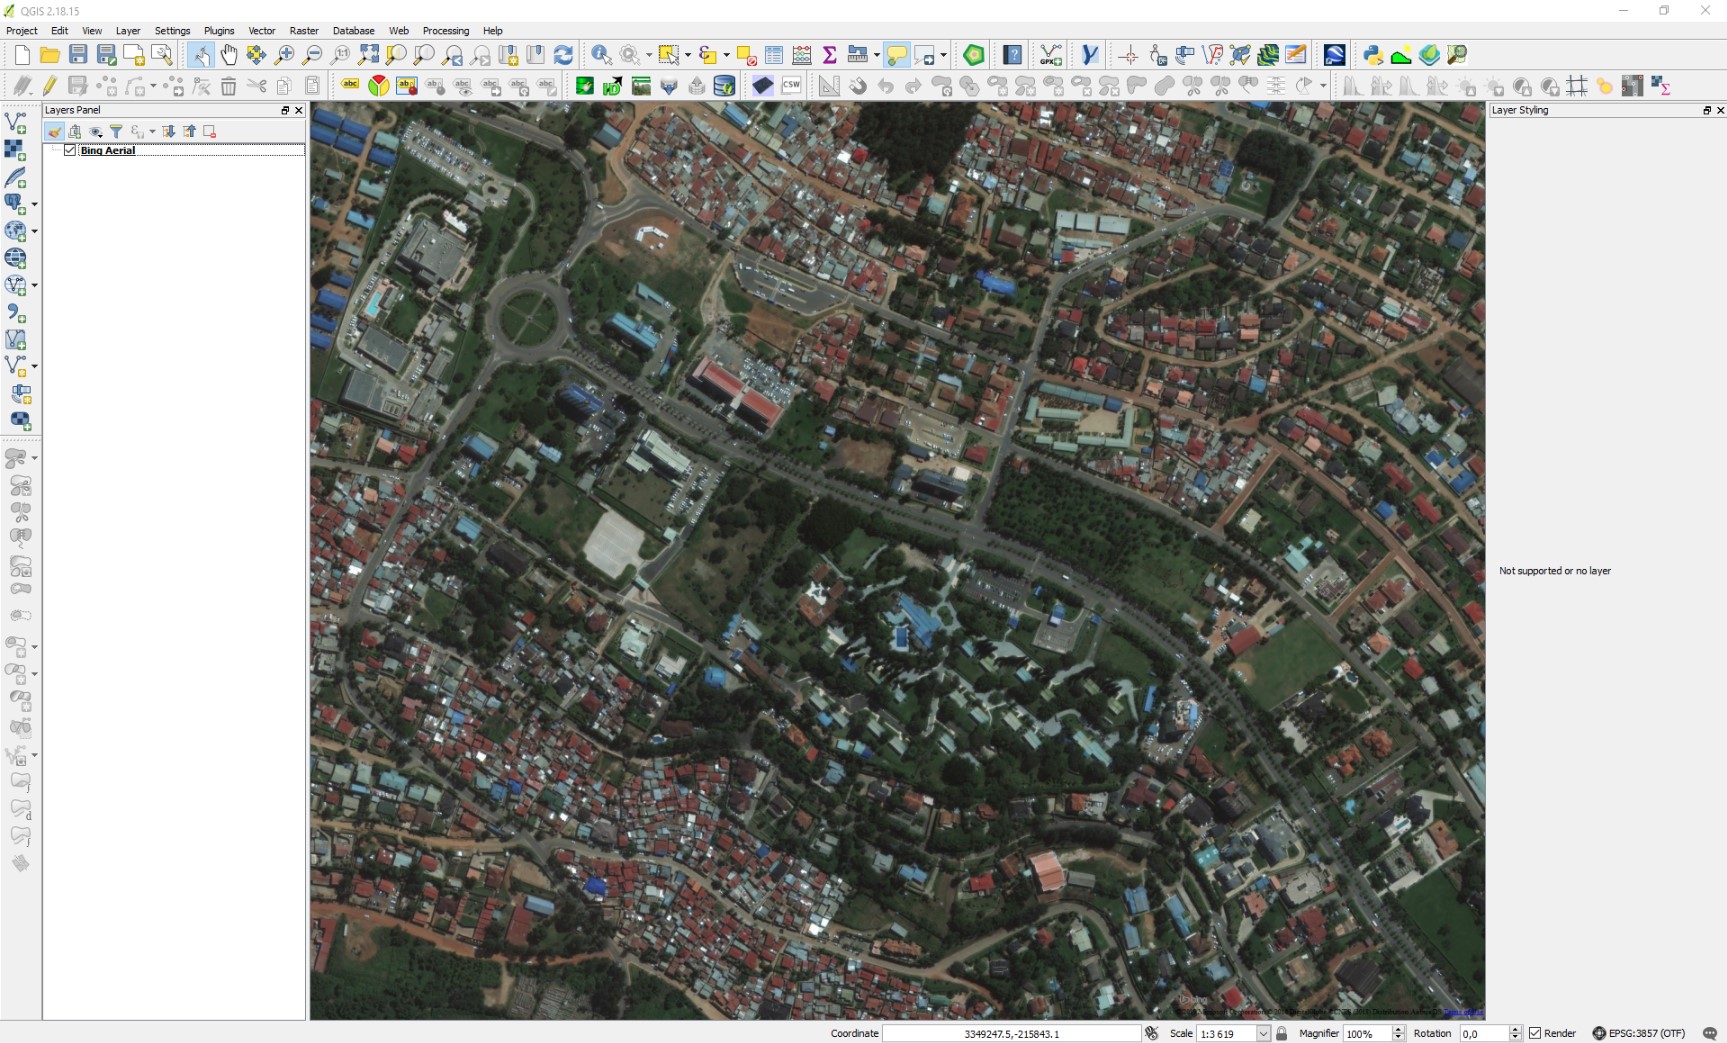Click the Coordinate input field
The width and height of the screenshot is (1727, 1043).
tap(1011, 1033)
